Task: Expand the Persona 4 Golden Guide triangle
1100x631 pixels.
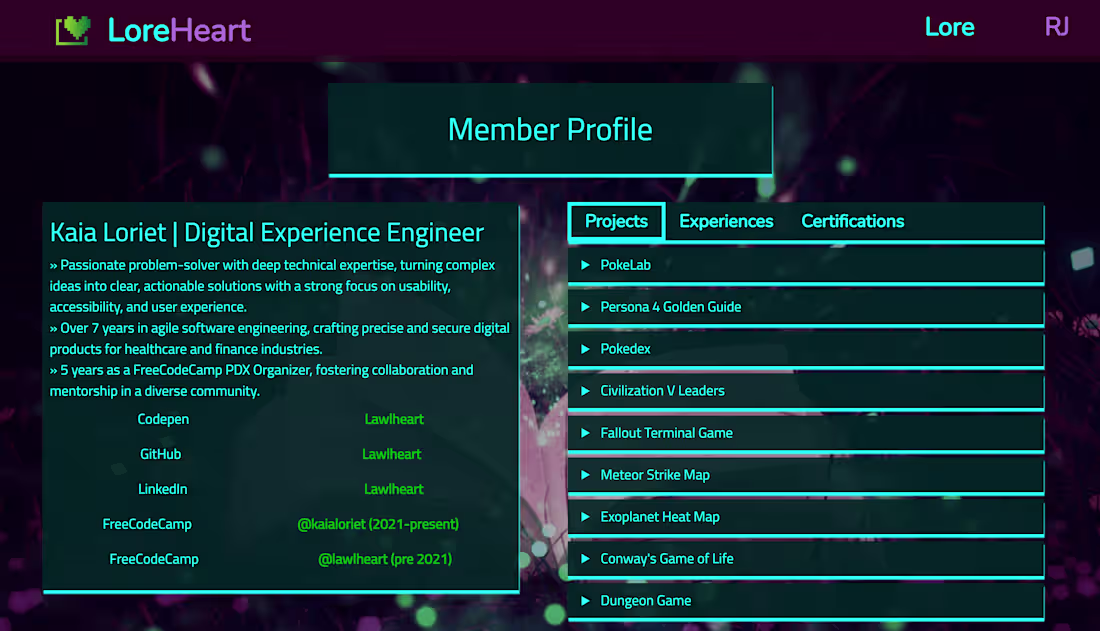Action: point(585,307)
